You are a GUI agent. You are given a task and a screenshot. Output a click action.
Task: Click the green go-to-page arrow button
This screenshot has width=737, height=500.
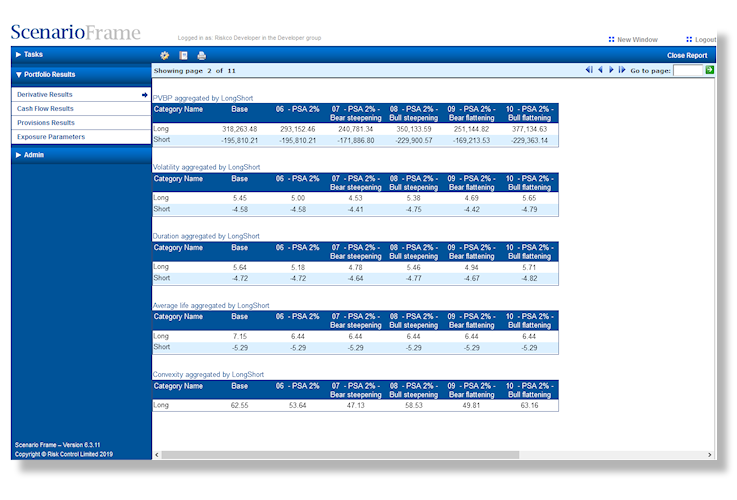[710, 70]
